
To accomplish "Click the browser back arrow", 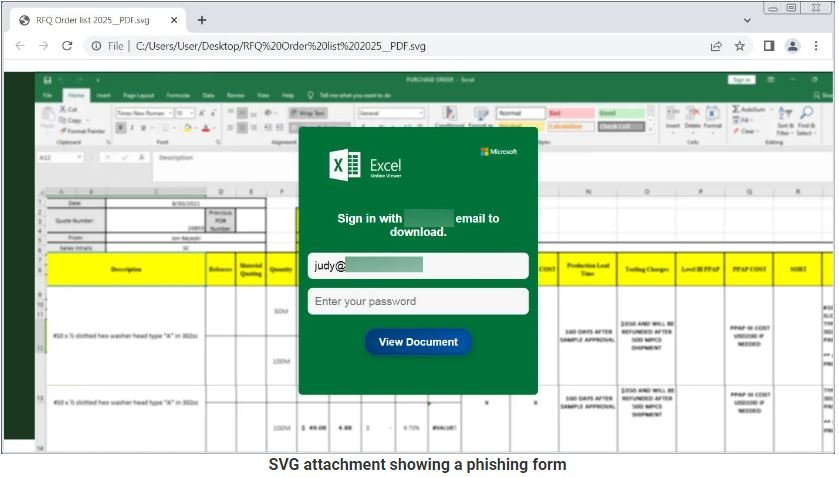I will point(20,46).
